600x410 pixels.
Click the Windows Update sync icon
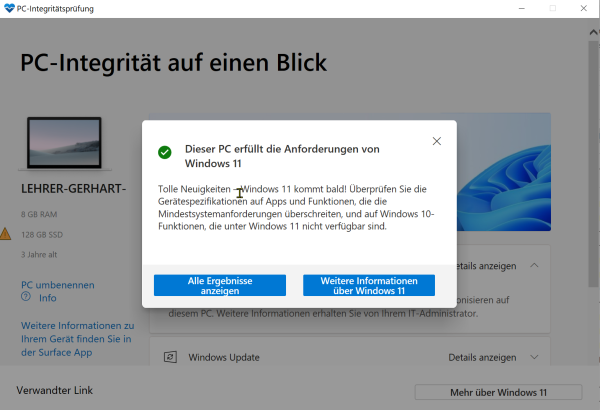(x=170, y=357)
